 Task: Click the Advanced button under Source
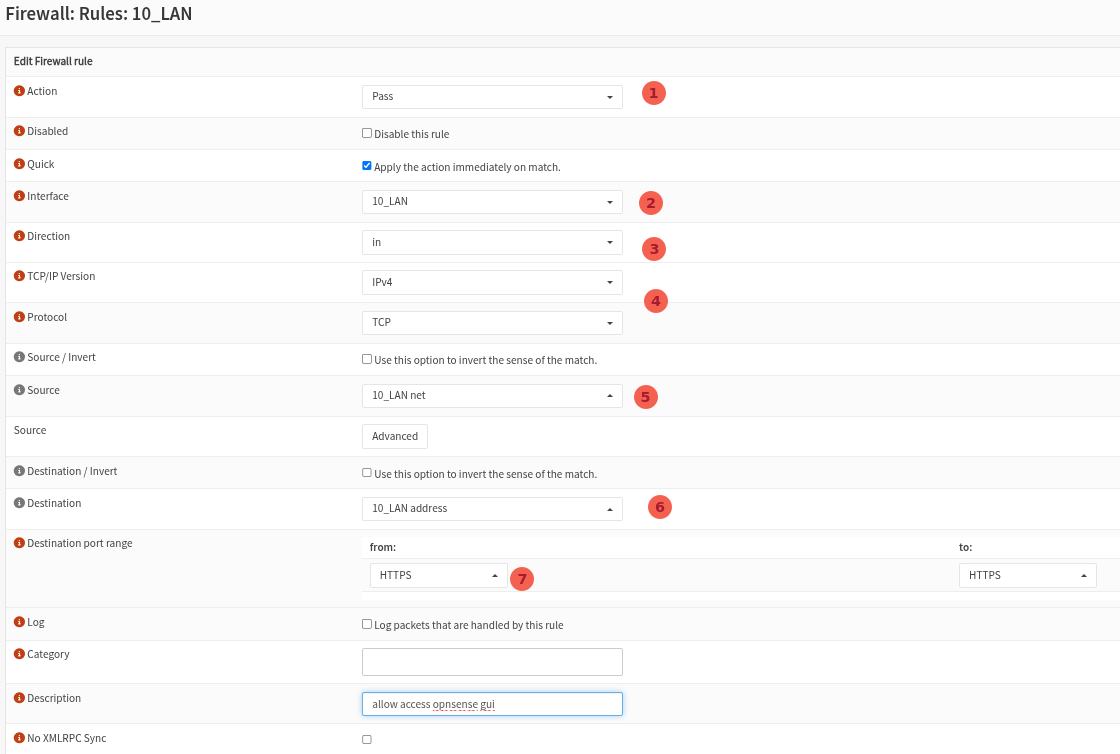[394, 436]
